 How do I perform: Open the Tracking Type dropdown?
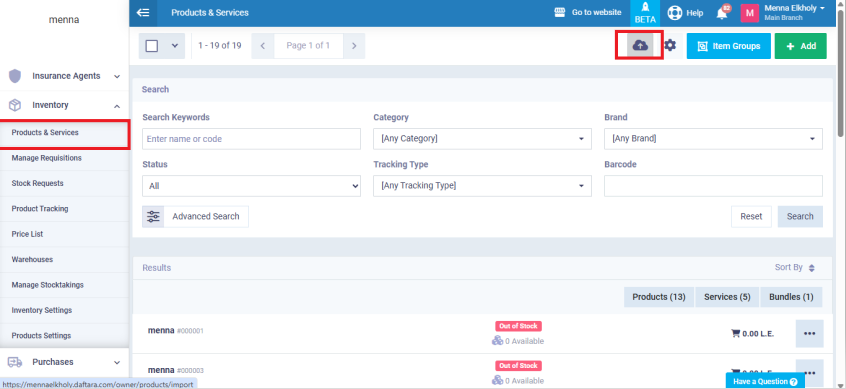coord(482,186)
